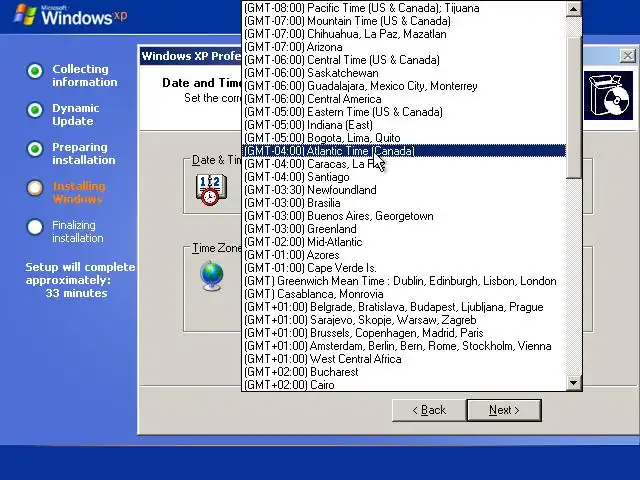Pick Indiana (East) time zone
Image resolution: width=640 pixels, height=480 pixels.
[x=404, y=125]
